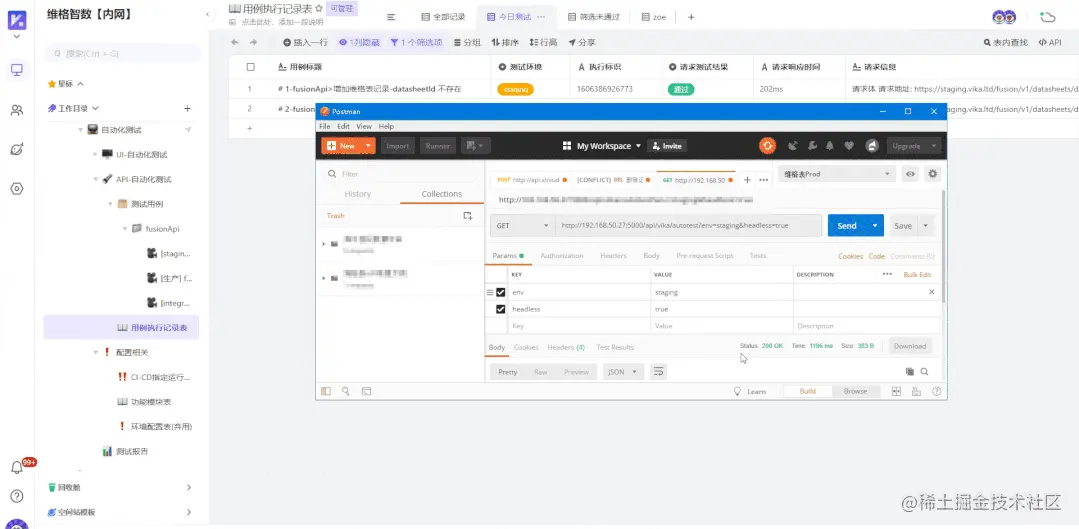Uncheck the headless parameter checkbox
Viewport: 1079px width, 529px height.
click(x=500, y=309)
